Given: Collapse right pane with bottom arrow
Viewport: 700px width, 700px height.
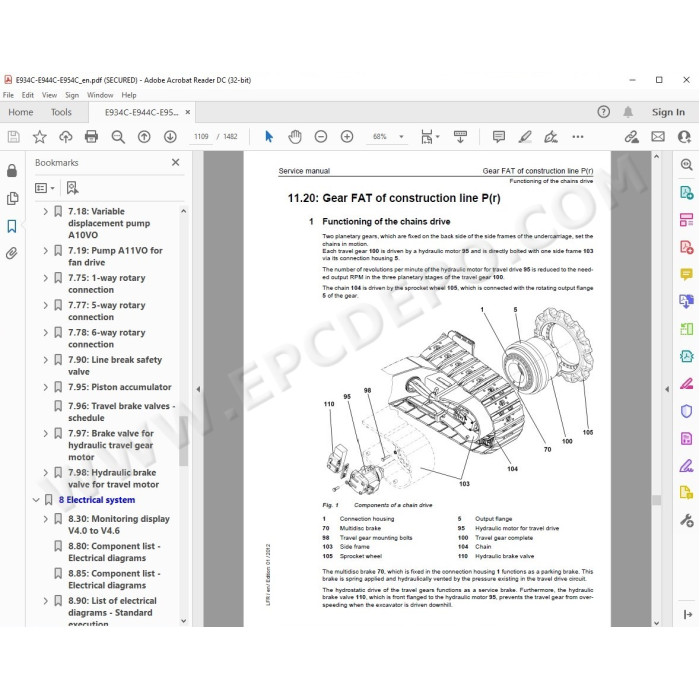Looking at the screenshot, I should click(688, 615).
